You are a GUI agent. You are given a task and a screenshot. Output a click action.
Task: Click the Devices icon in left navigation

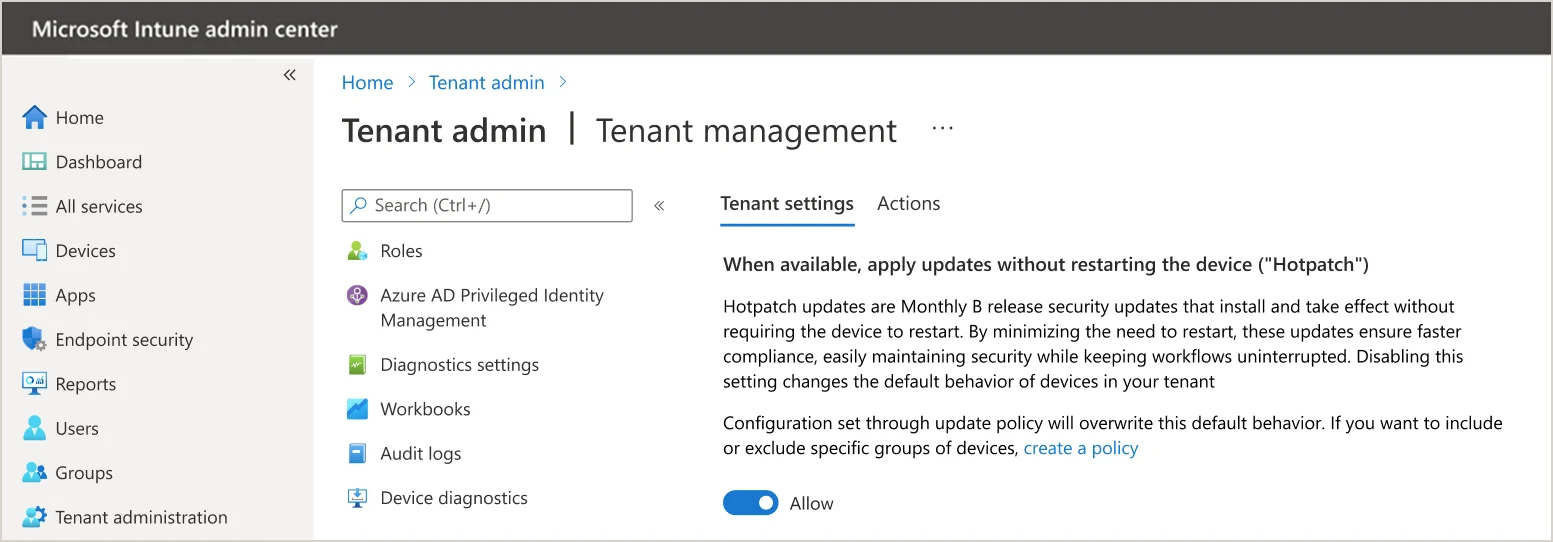34,251
